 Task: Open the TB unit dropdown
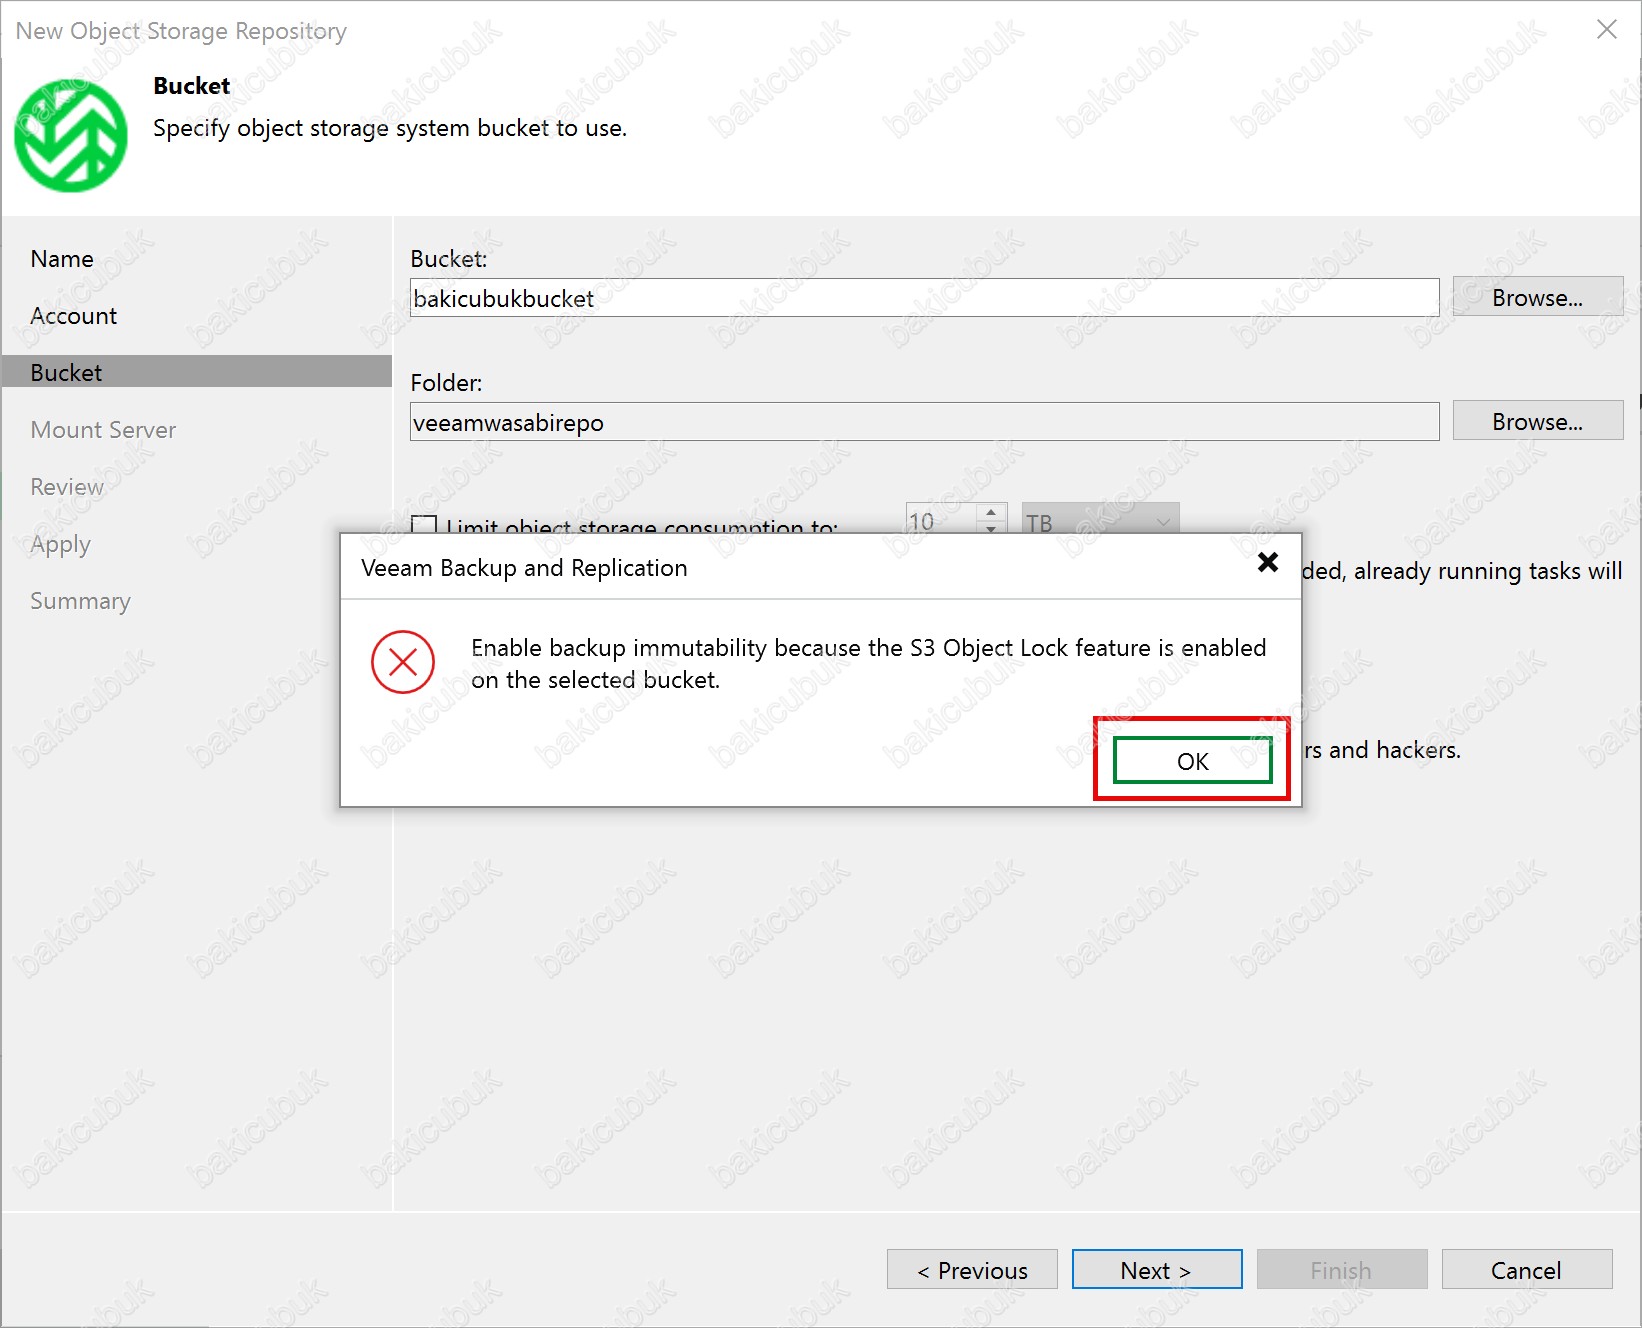(x=1100, y=520)
